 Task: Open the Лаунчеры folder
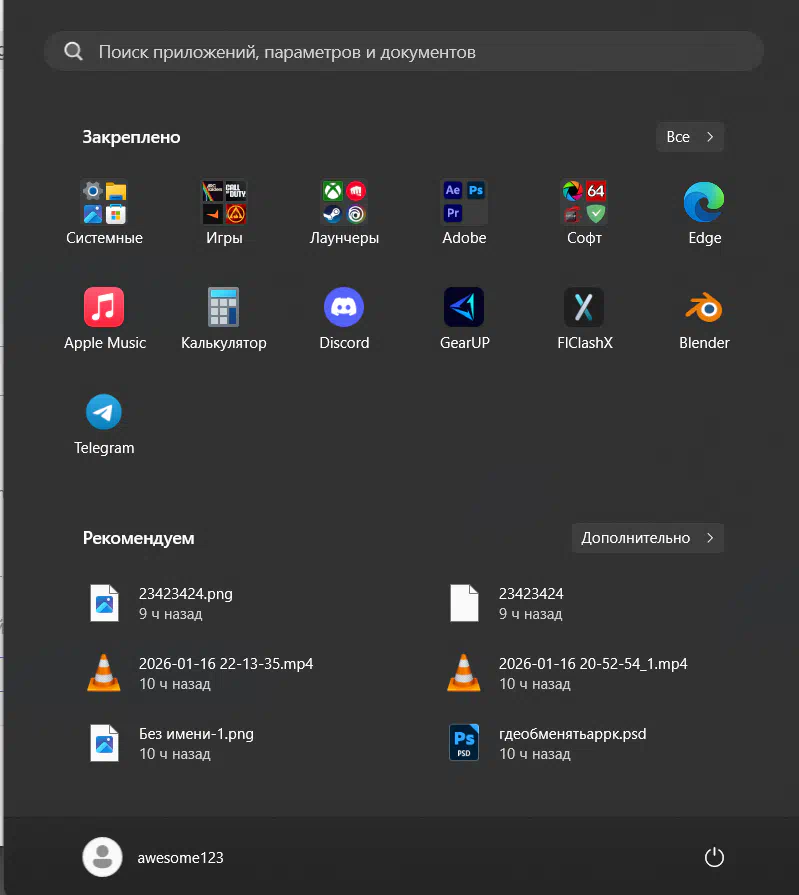(x=344, y=203)
